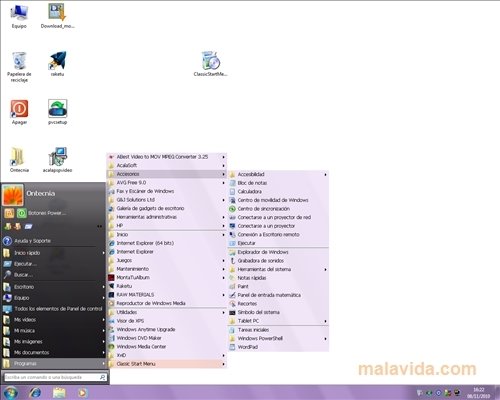Click Buscar... in the start menu
The height and width of the screenshot is (400, 500).
click(54, 275)
